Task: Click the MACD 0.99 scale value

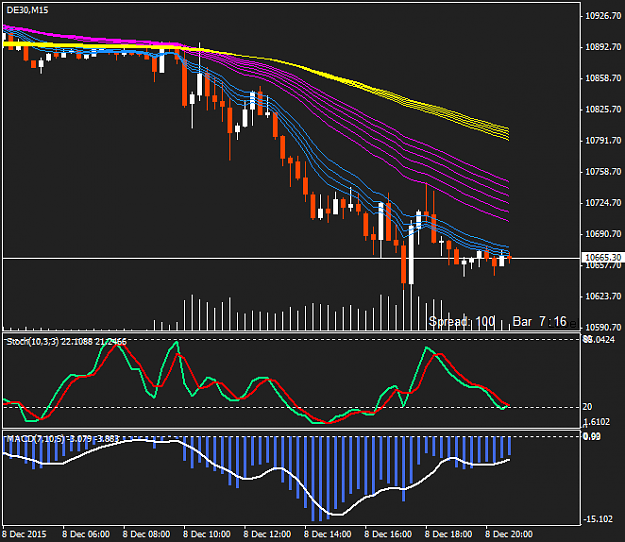Action: (592, 437)
